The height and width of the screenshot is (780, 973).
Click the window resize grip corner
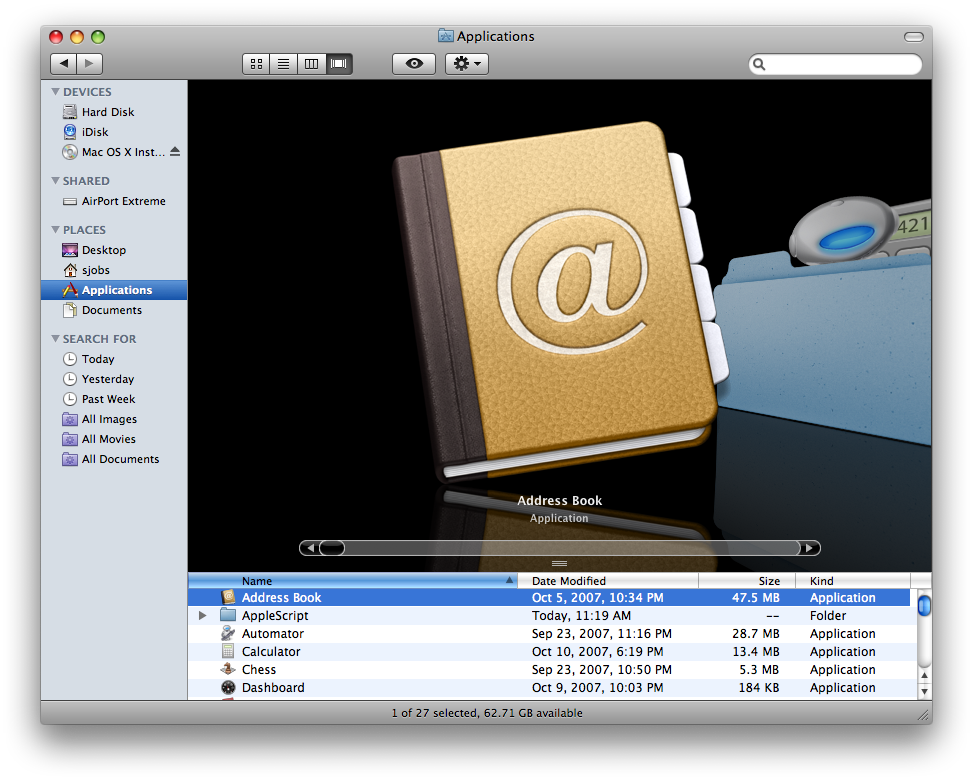pyautogui.click(x=924, y=715)
